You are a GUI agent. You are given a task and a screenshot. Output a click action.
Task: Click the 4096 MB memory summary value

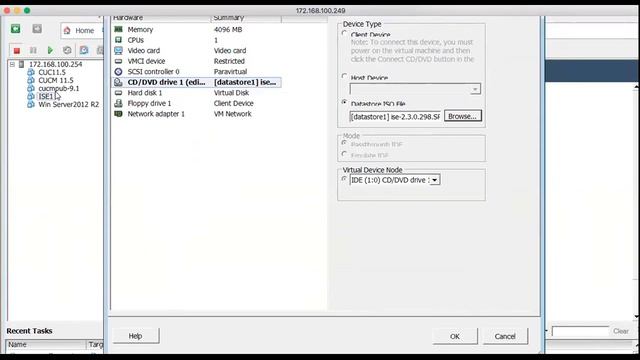pyautogui.click(x=228, y=29)
